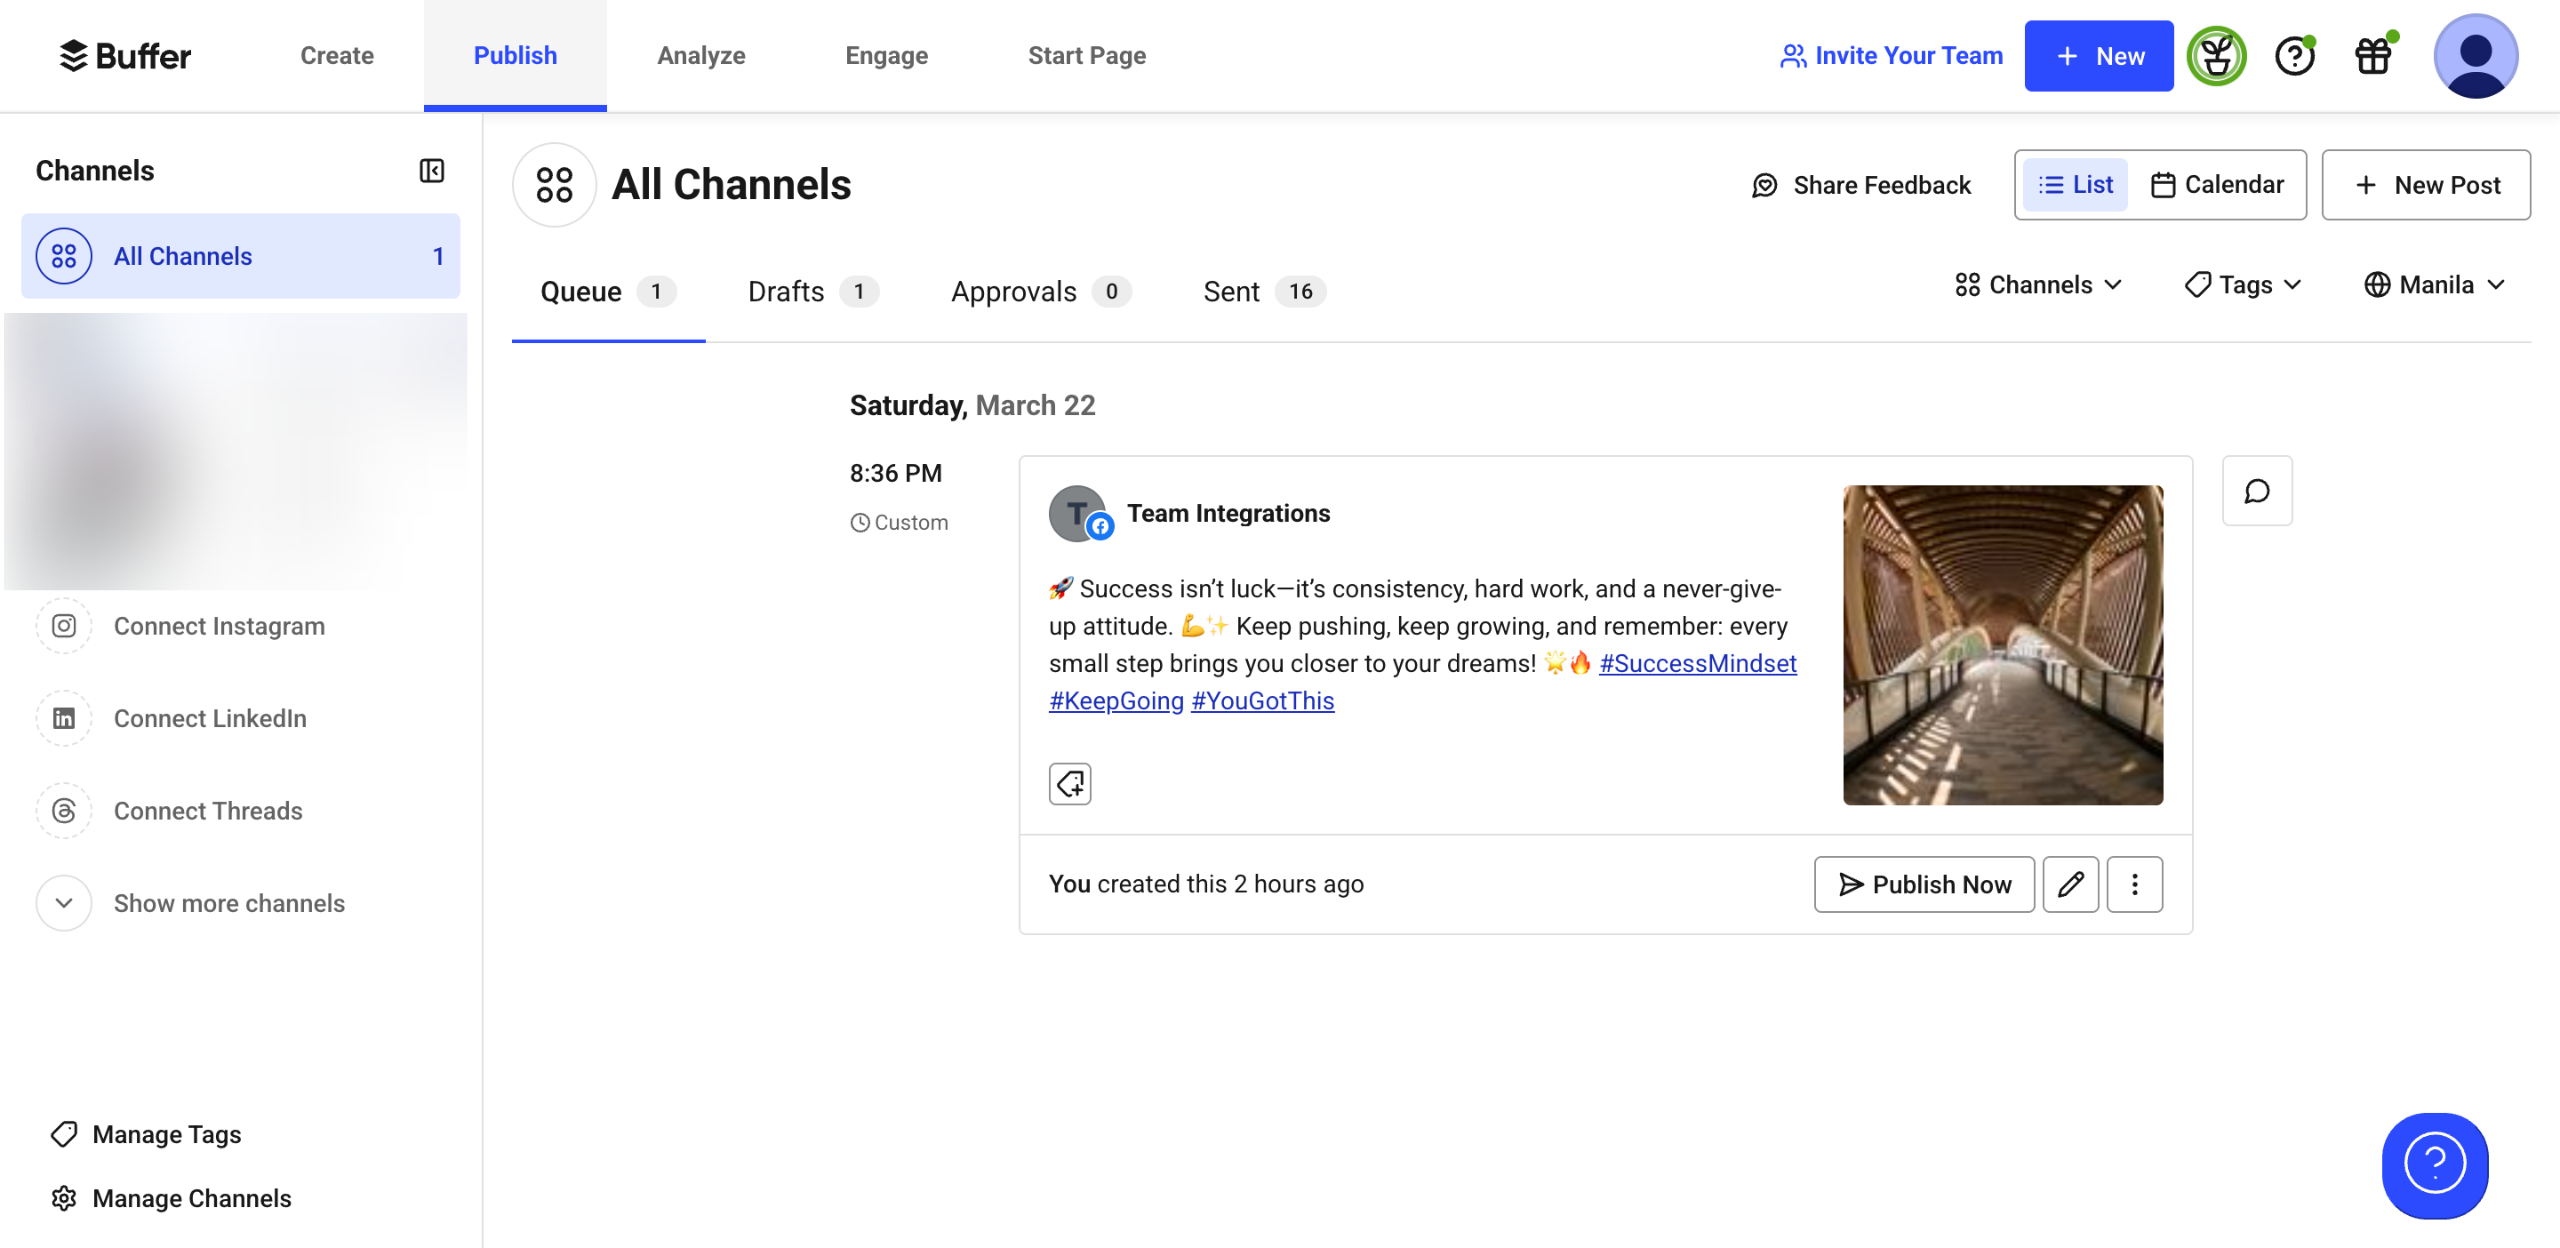This screenshot has height=1248, width=2560.
Task: Open the help question mark in header
Action: (2294, 56)
